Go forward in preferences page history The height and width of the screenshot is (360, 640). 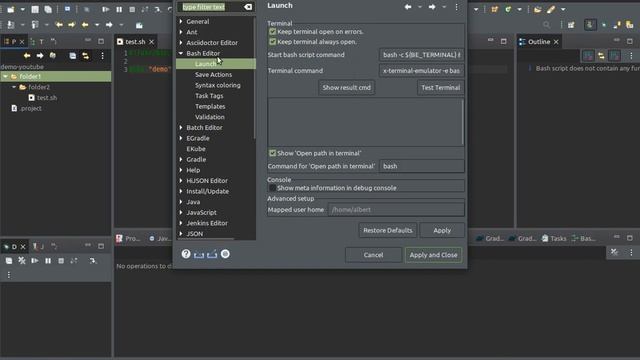(432, 7)
